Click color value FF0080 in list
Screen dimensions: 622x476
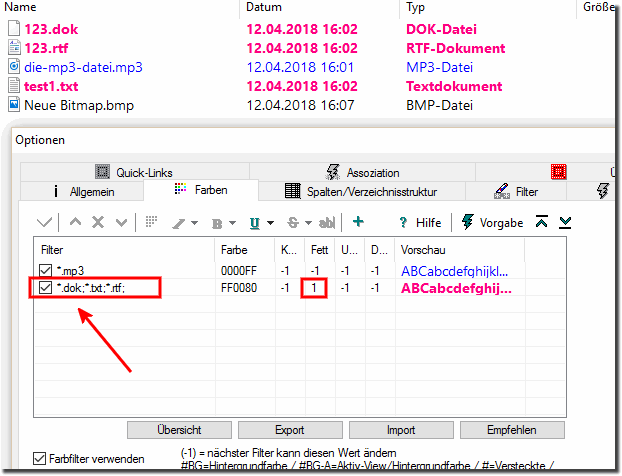[x=239, y=288]
